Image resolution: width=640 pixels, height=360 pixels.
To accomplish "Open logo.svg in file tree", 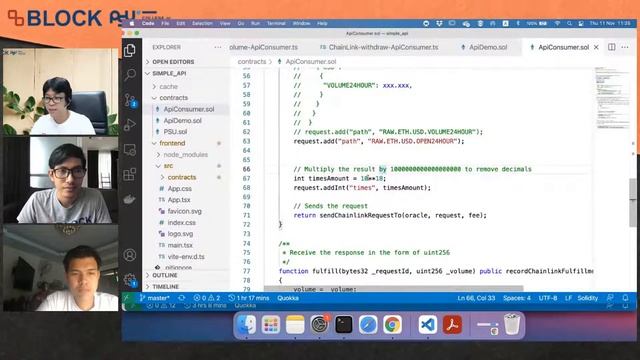I will pos(180,234).
